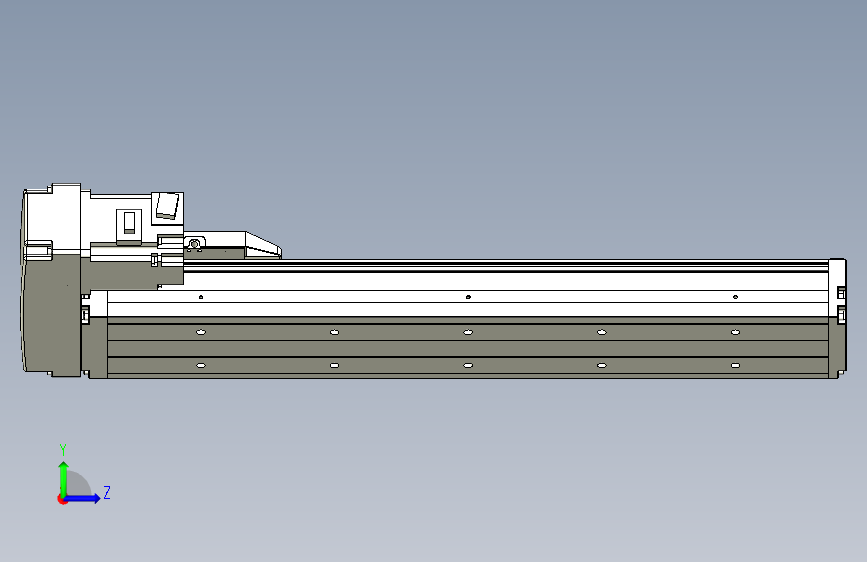Select the right end cap of the rail
The image size is (867, 562).
(837, 318)
